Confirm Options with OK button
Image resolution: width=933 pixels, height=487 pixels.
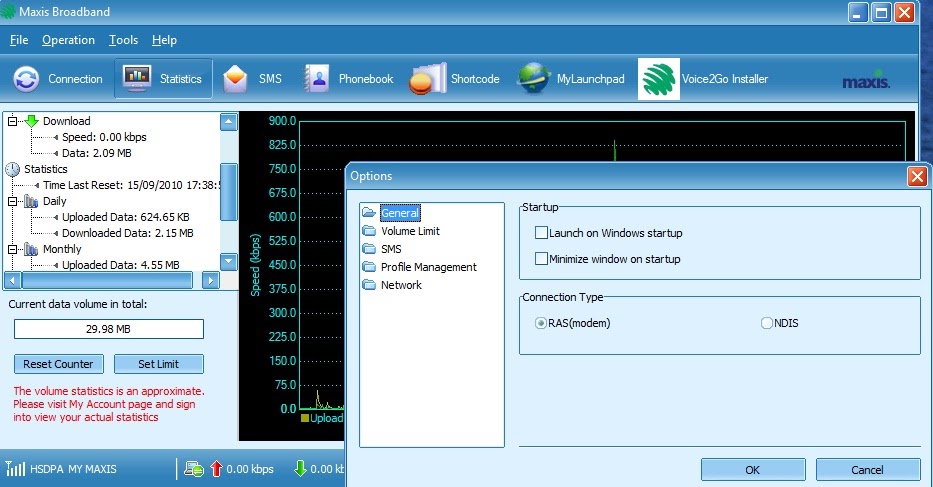pos(753,470)
